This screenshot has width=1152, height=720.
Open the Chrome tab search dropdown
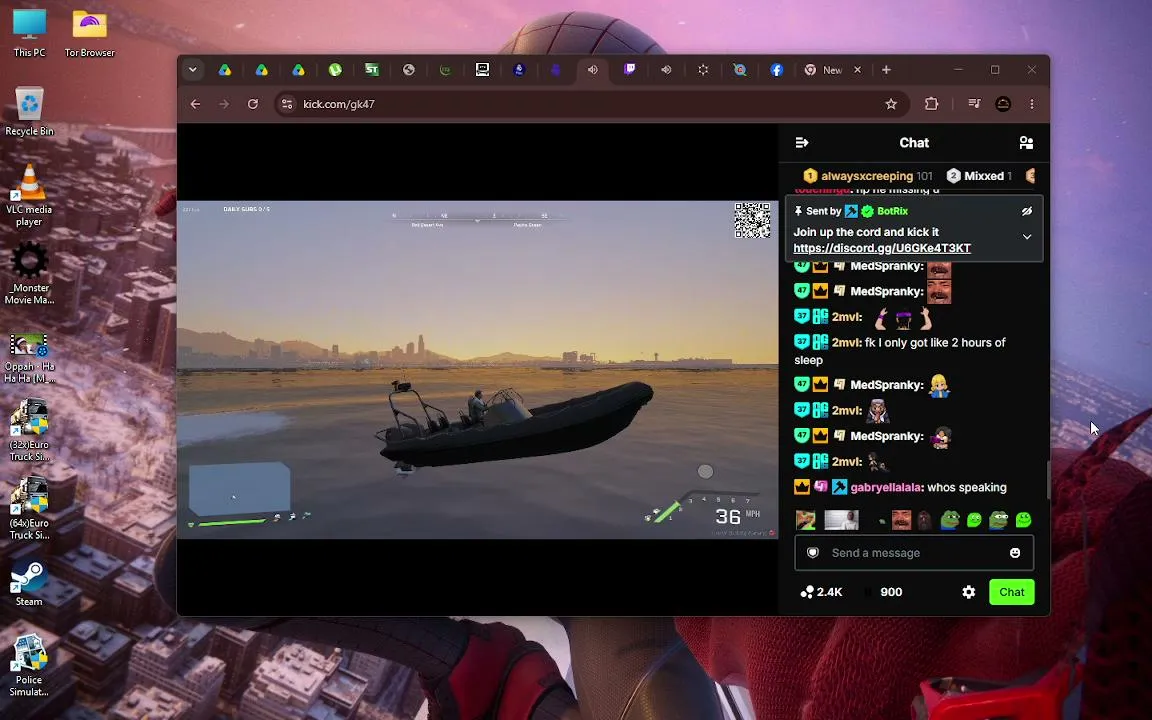pos(192,70)
